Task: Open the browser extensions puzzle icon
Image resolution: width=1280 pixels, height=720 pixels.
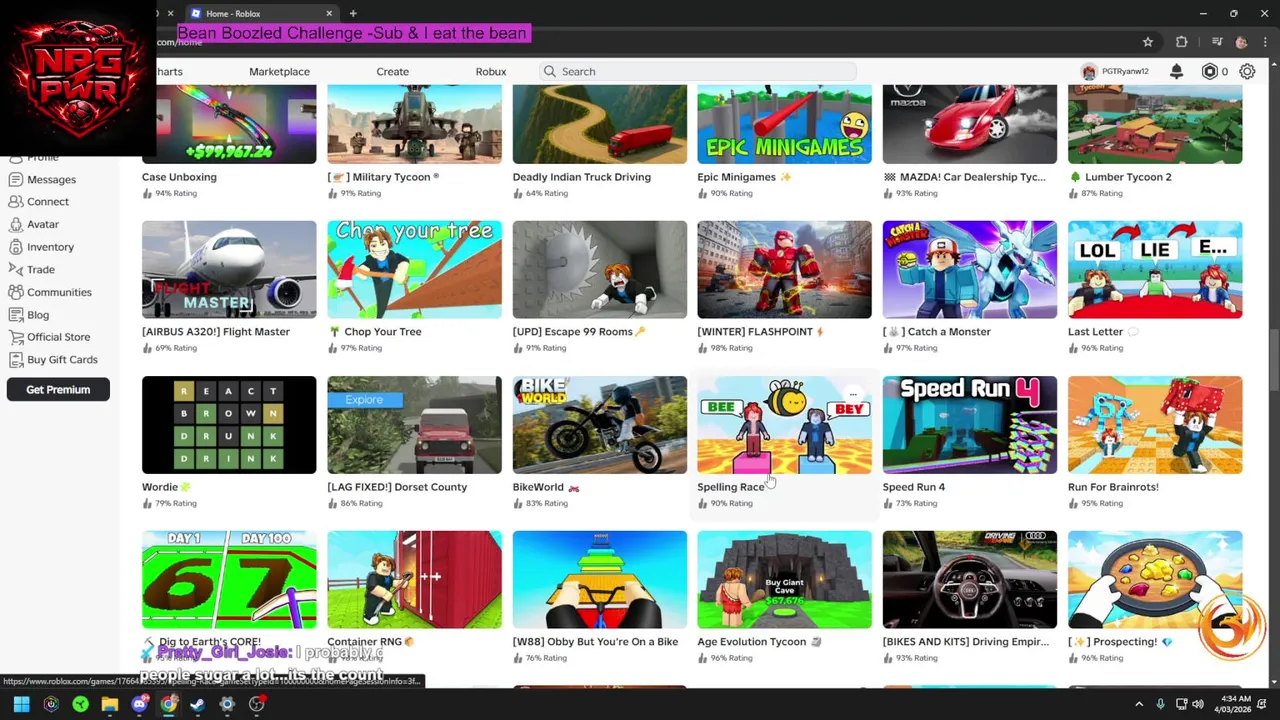Action: click(x=1182, y=42)
